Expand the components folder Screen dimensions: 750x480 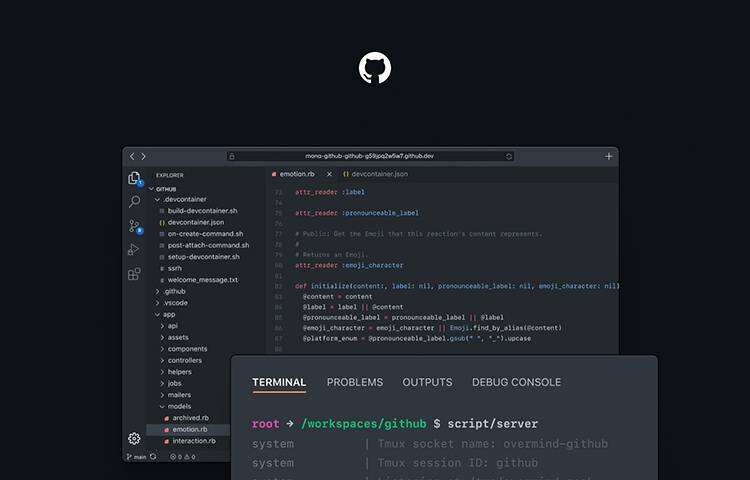(x=187, y=348)
